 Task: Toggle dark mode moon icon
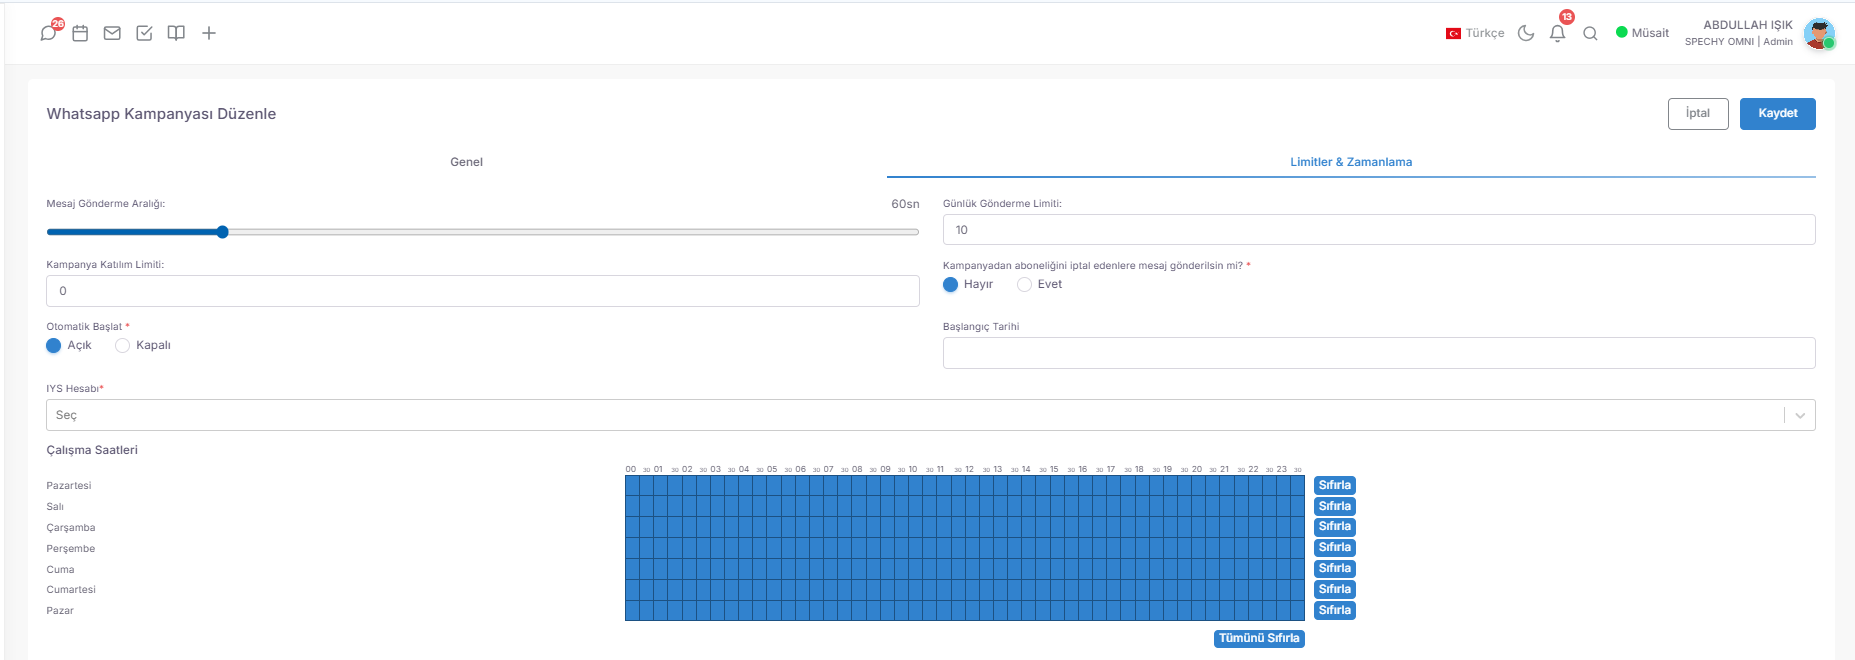coord(1526,33)
